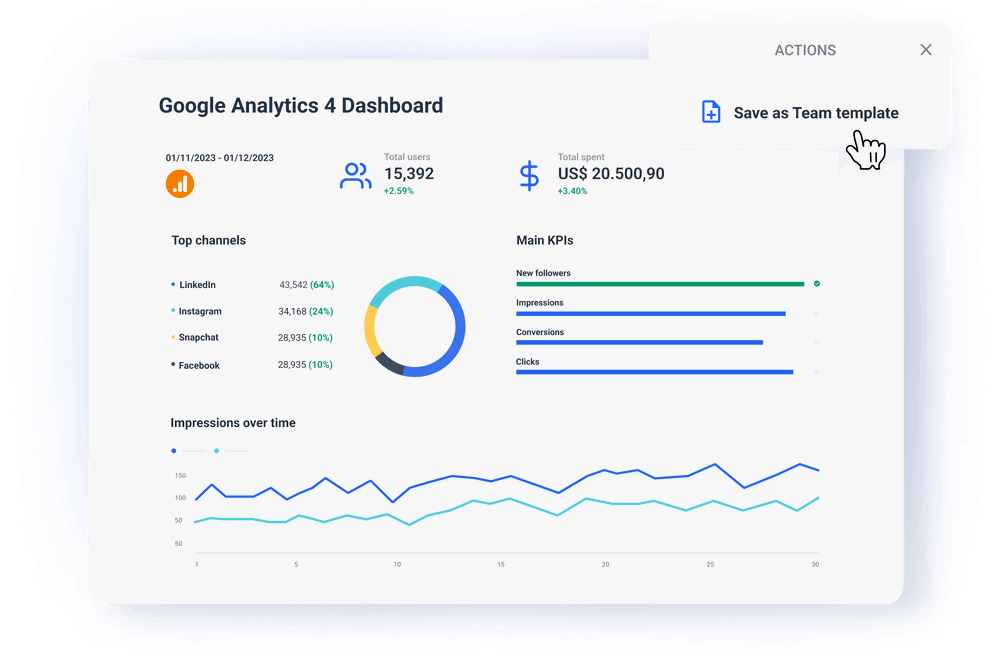This screenshot has width=992, height=656.
Task: Open the 01/11/2023 - 01/12/2023 date range selector
Action: pyautogui.click(x=222, y=157)
